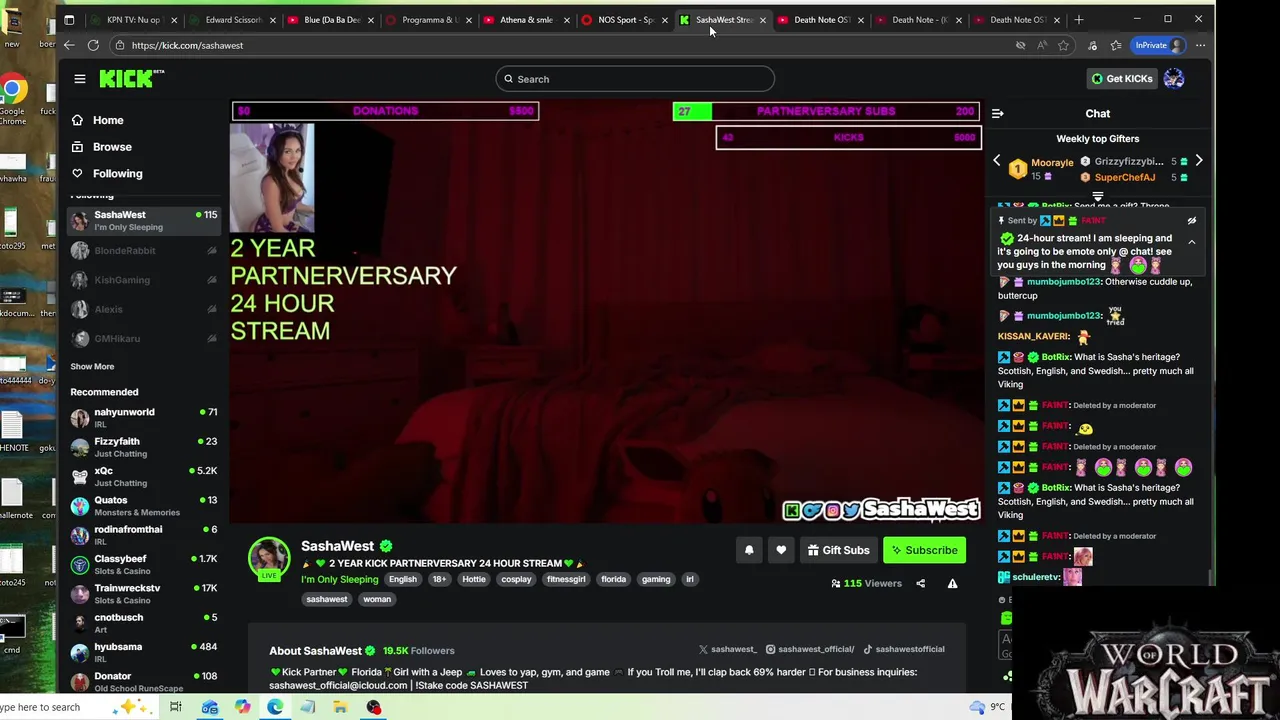Click the I'm Only Sleeping category link
This screenshot has width=1280, height=720.
pyautogui.click(x=340, y=579)
